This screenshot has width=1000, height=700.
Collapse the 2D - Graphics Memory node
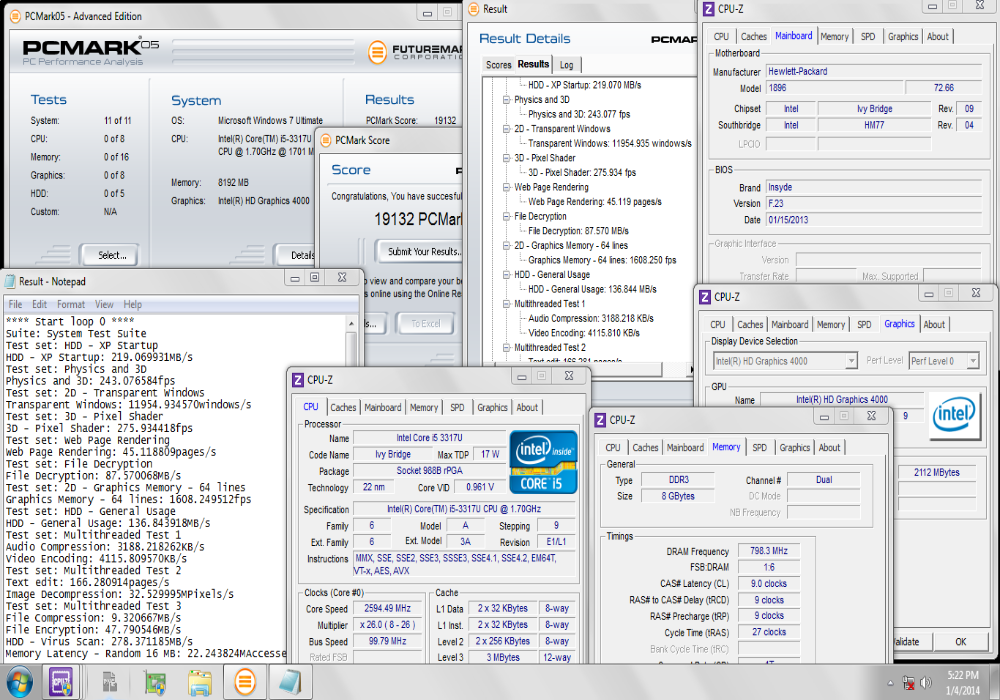[506, 245]
